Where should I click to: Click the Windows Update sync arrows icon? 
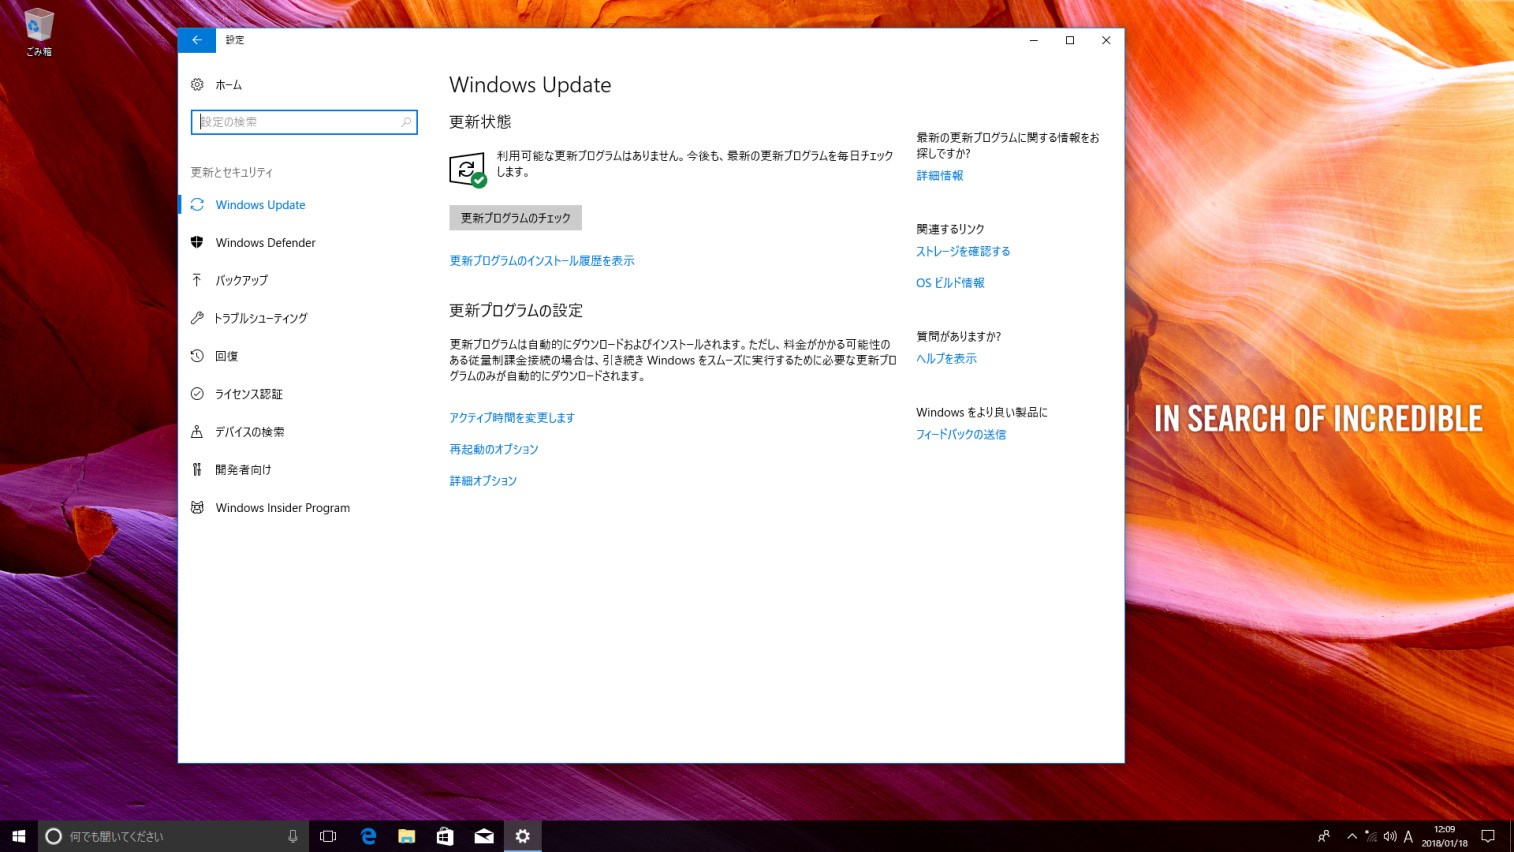197,205
